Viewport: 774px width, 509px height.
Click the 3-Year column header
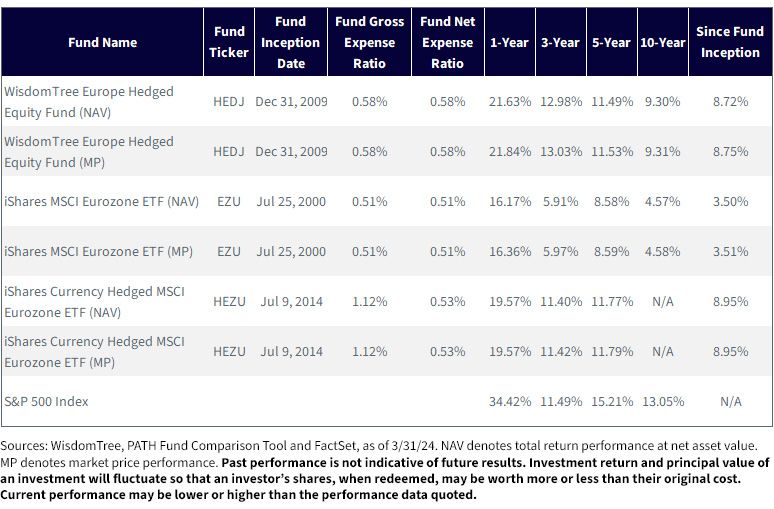(560, 42)
